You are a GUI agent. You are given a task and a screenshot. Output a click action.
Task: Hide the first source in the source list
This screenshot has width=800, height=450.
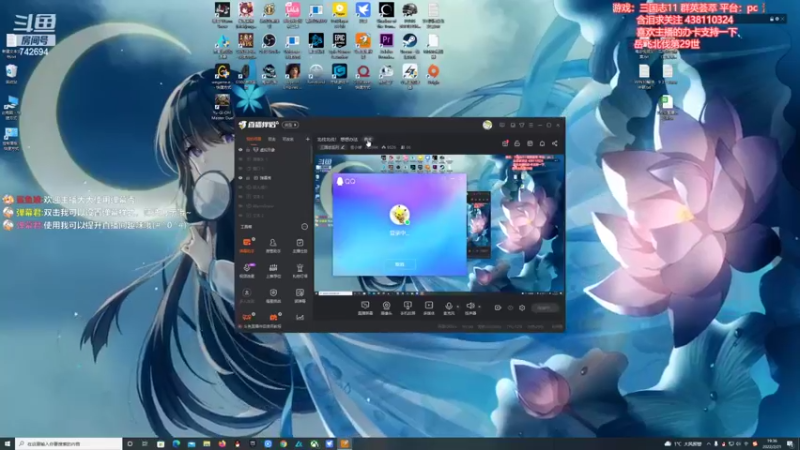click(x=241, y=150)
